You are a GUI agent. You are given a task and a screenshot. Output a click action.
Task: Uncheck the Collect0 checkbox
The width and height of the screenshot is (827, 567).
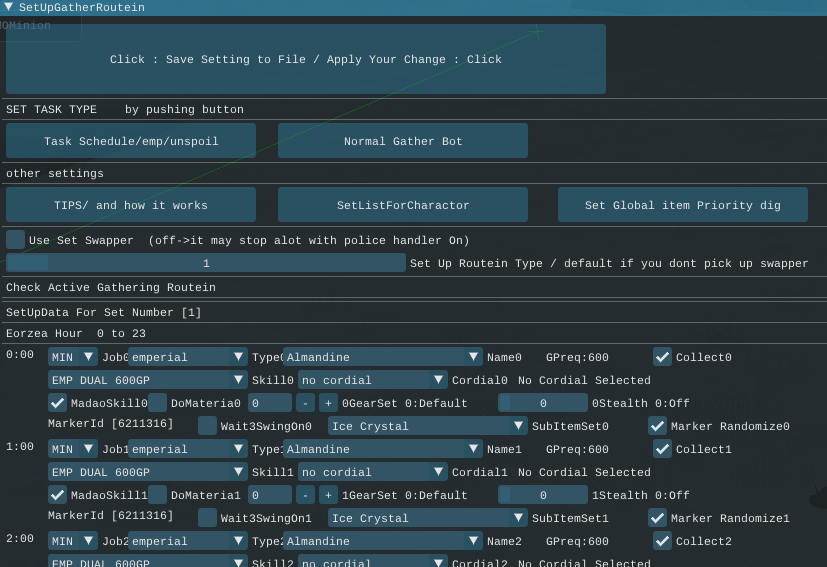click(662, 357)
